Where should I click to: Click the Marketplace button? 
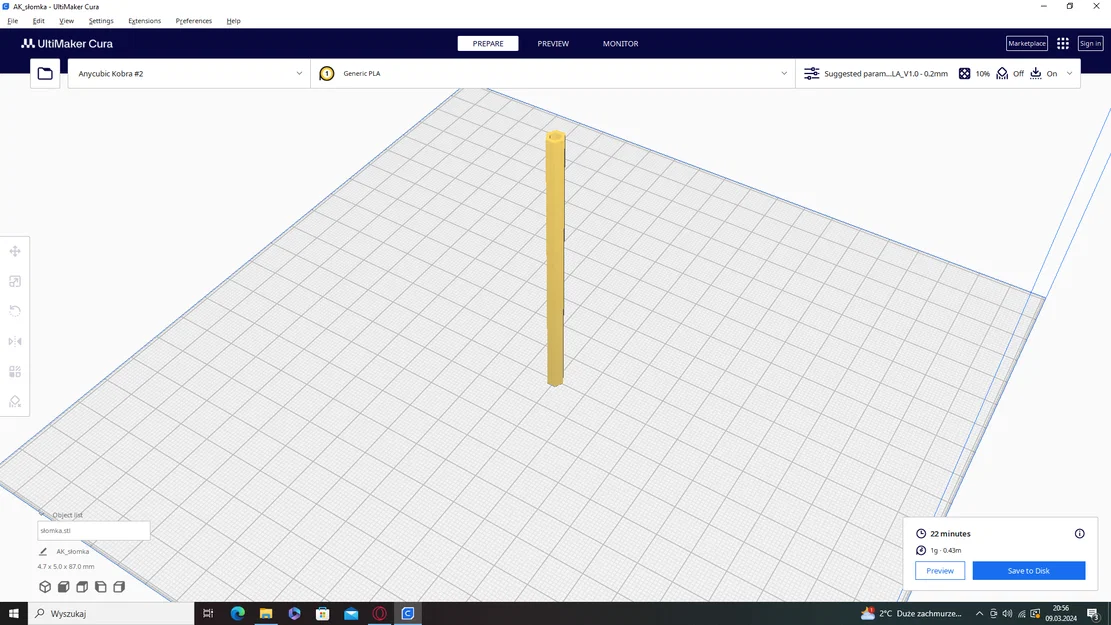click(1027, 43)
